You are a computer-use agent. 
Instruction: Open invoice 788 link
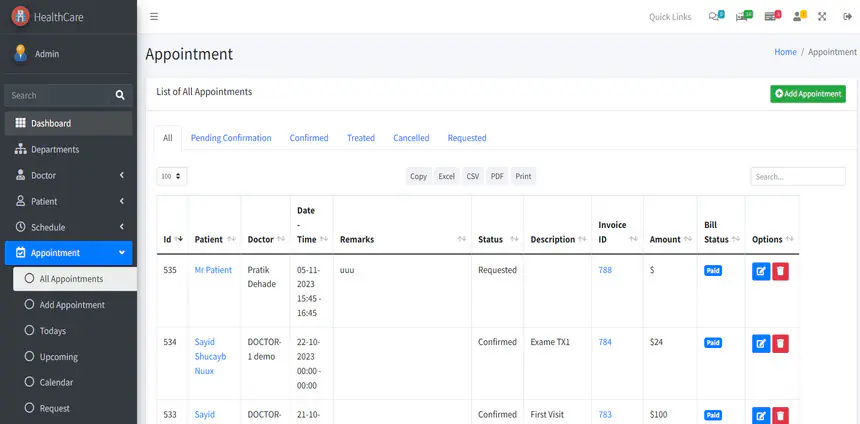pos(605,270)
